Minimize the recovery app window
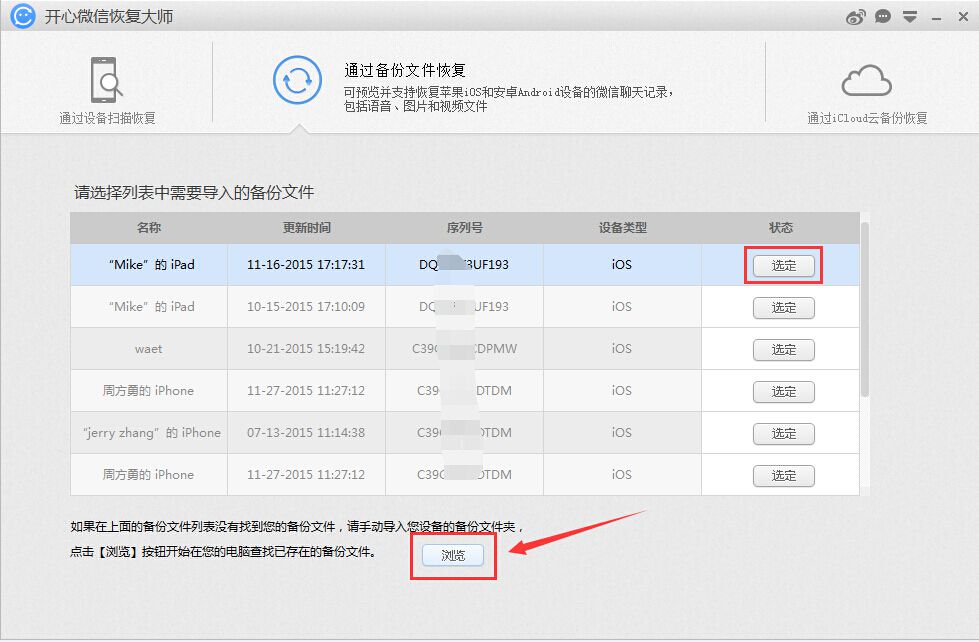Screen dimensions: 979x642 936,17
